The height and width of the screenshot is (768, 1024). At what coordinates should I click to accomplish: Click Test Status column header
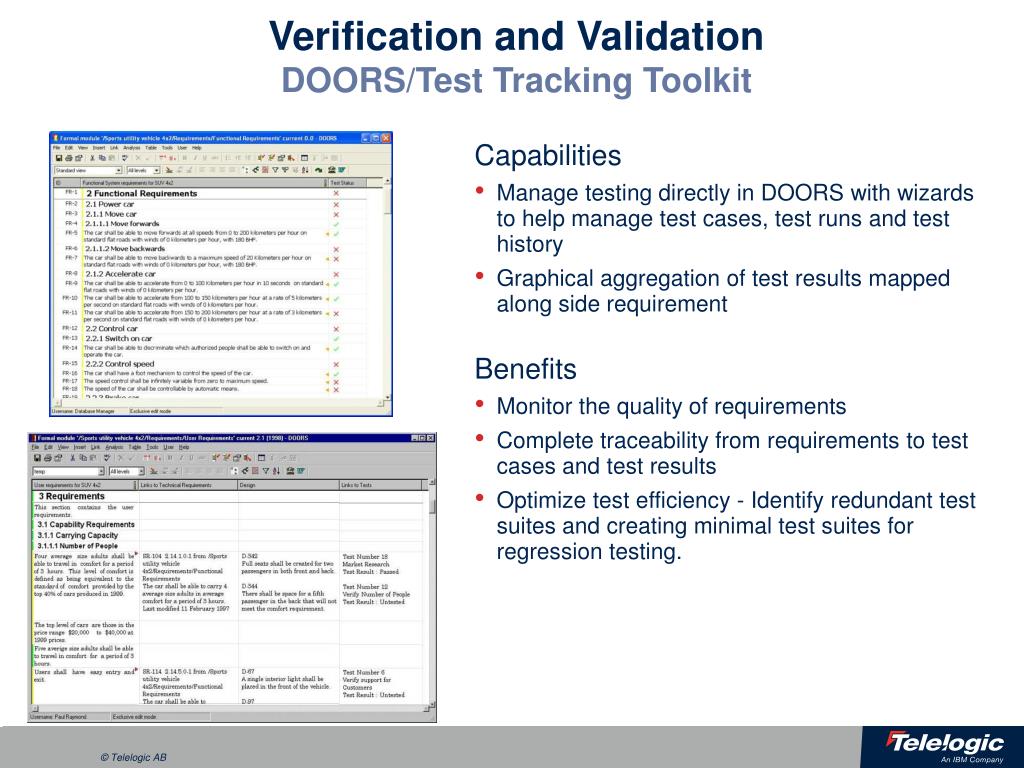pyautogui.click(x=346, y=183)
